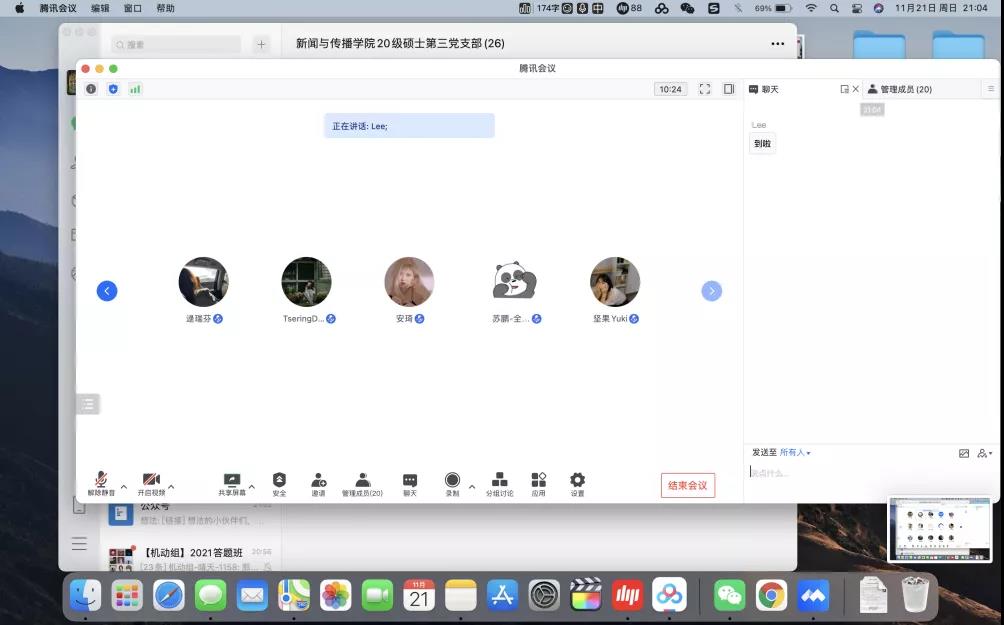Open Wi-Fi status in menu bar
This screenshot has height=625, width=1004.
pyautogui.click(x=811, y=8)
